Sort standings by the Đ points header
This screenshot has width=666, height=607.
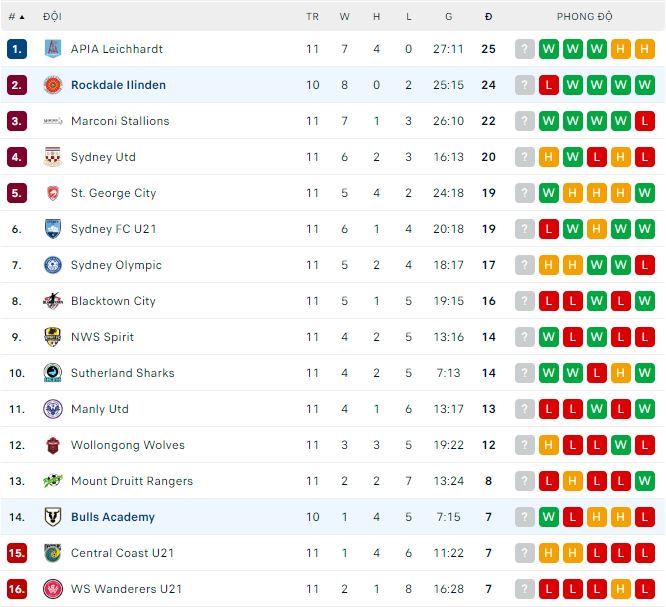[x=488, y=17]
